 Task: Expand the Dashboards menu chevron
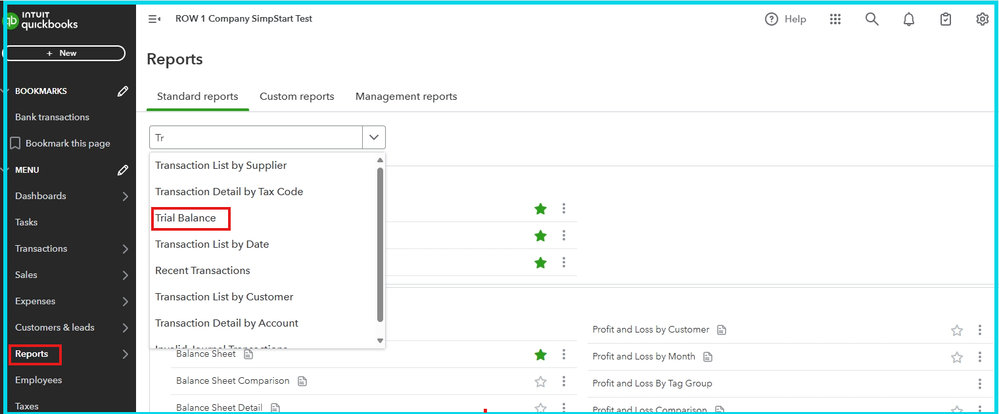coord(125,196)
